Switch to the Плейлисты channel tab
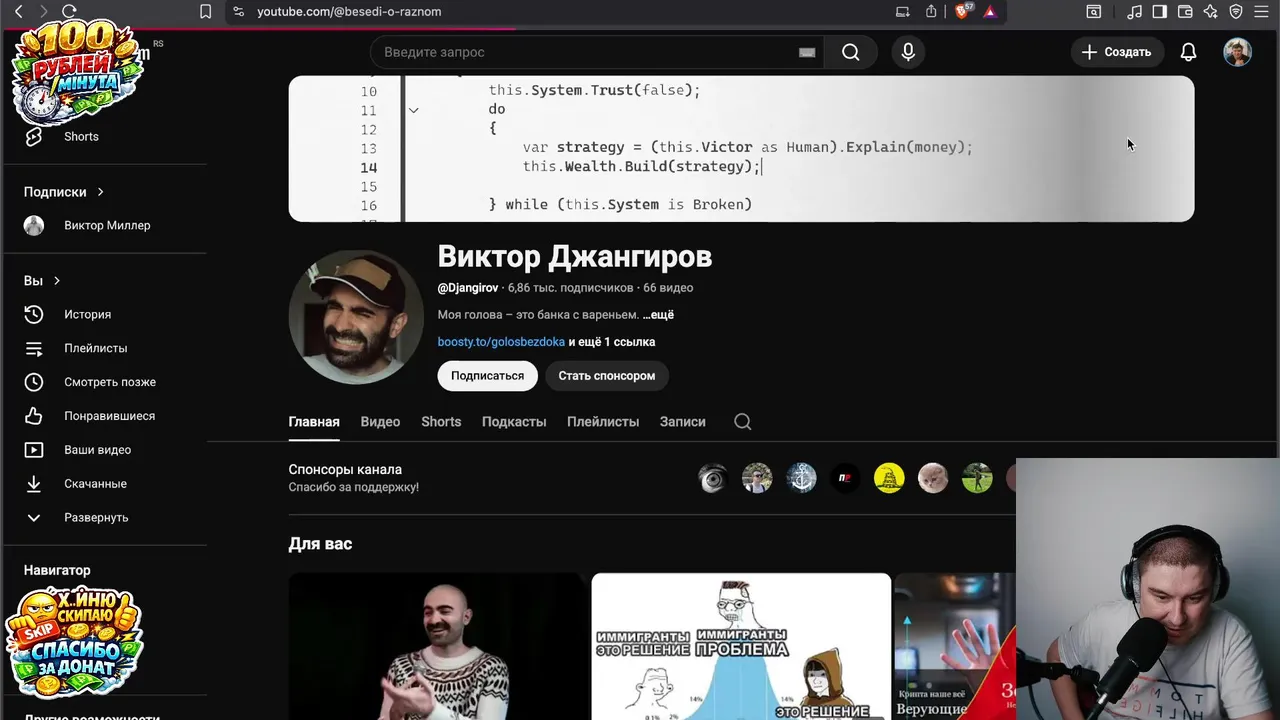 tap(603, 422)
